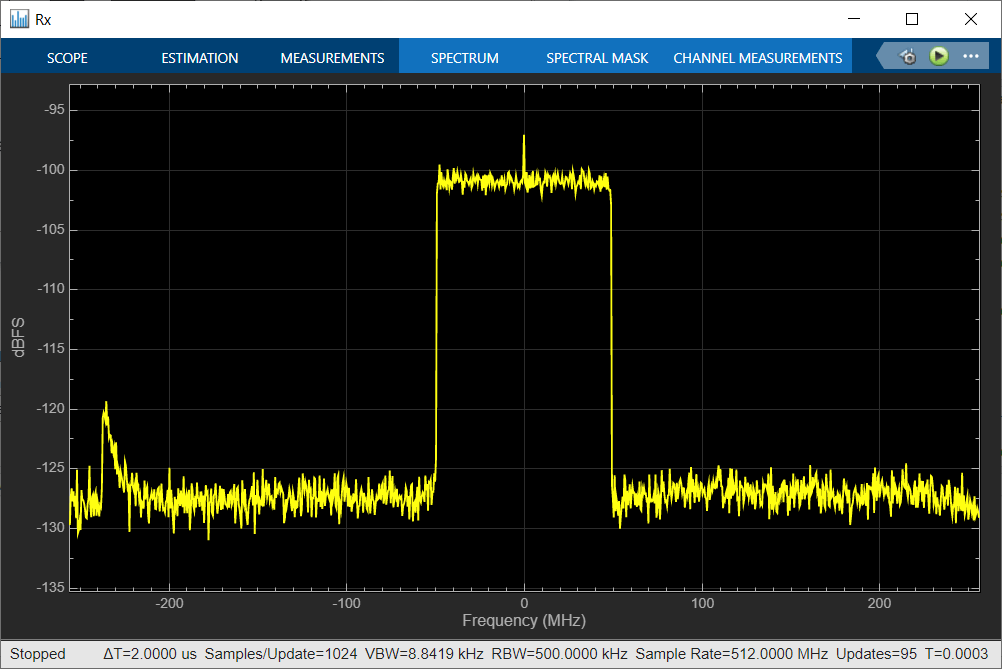Image resolution: width=1002 pixels, height=669 pixels.
Task: Click the RBW=500.0000 kHz status readout
Action: pos(560,654)
